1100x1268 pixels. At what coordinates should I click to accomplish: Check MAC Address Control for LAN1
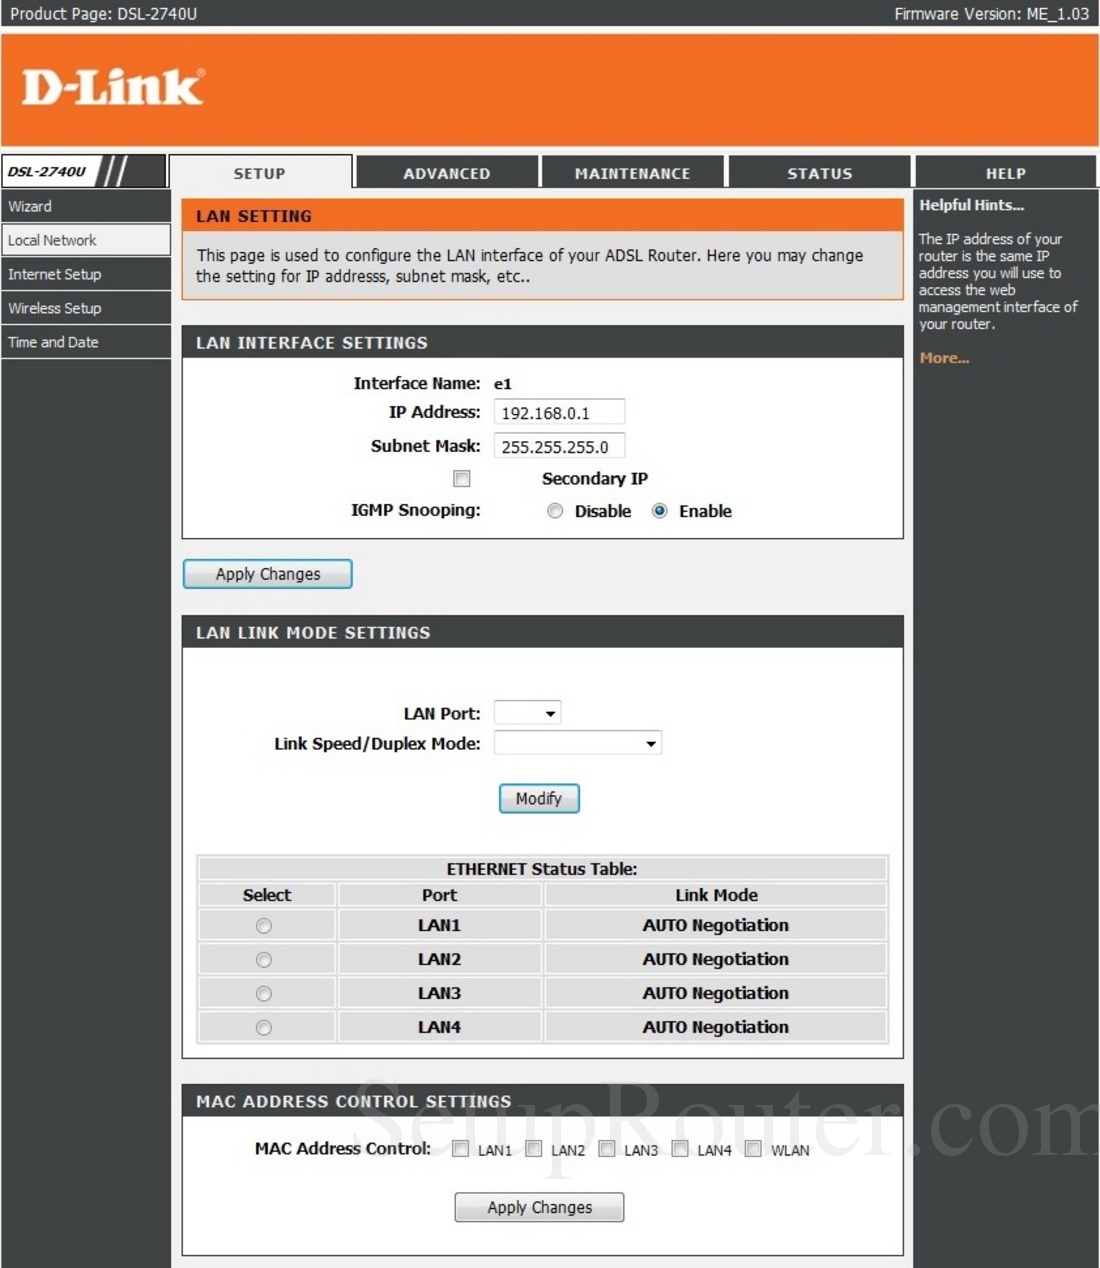460,1149
